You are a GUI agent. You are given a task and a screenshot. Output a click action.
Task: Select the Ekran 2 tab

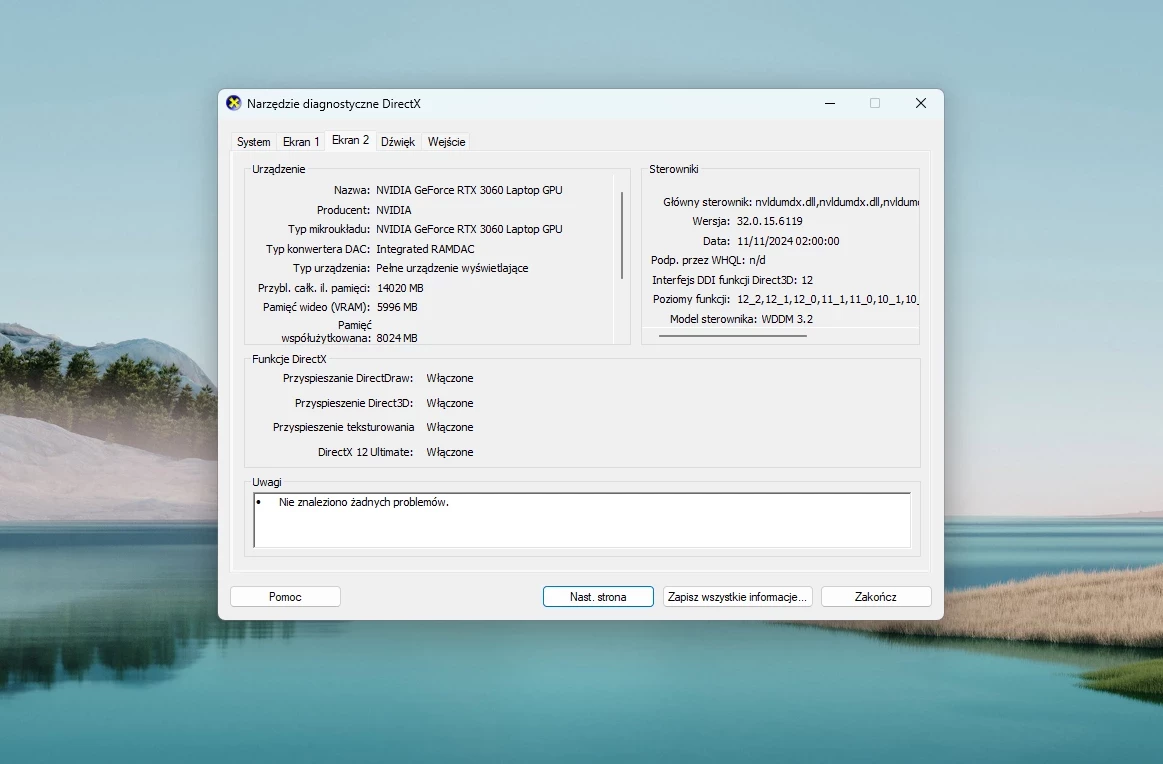pos(350,140)
